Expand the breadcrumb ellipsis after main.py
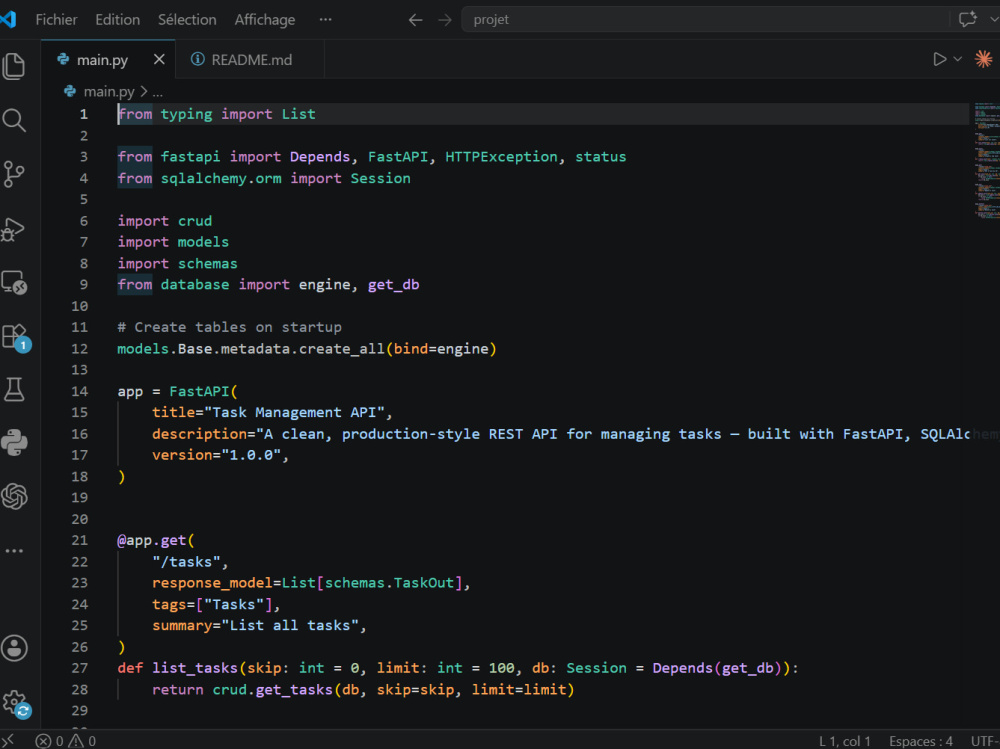The image size is (1000, 749). 158,92
